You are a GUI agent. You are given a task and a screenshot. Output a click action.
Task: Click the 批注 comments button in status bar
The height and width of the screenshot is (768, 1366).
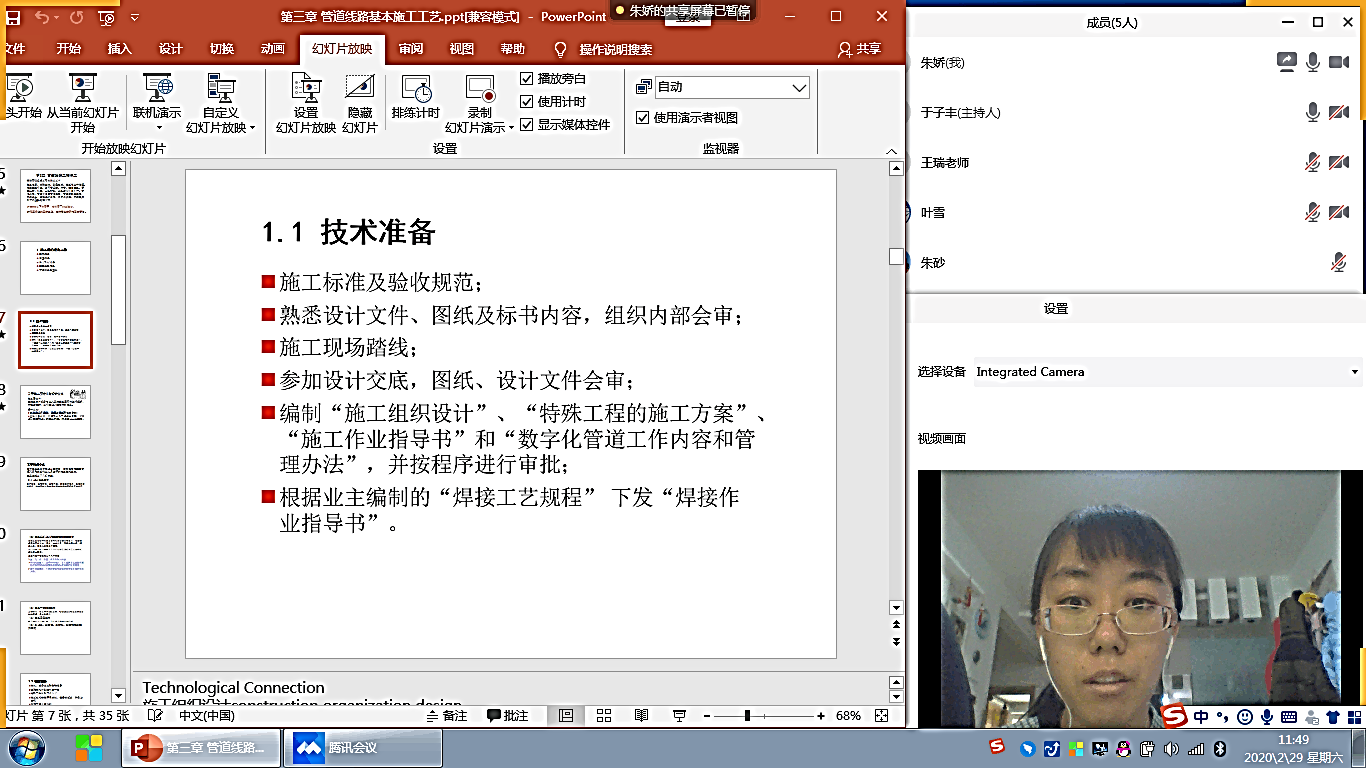point(508,716)
